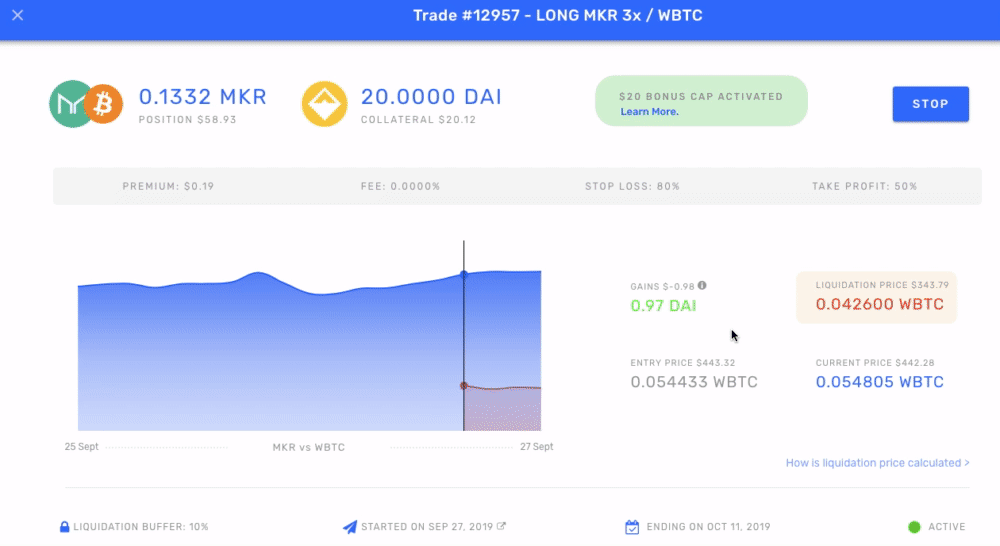Click the 25 Sept axis label
This screenshot has height=546, width=1000.
point(82,446)
